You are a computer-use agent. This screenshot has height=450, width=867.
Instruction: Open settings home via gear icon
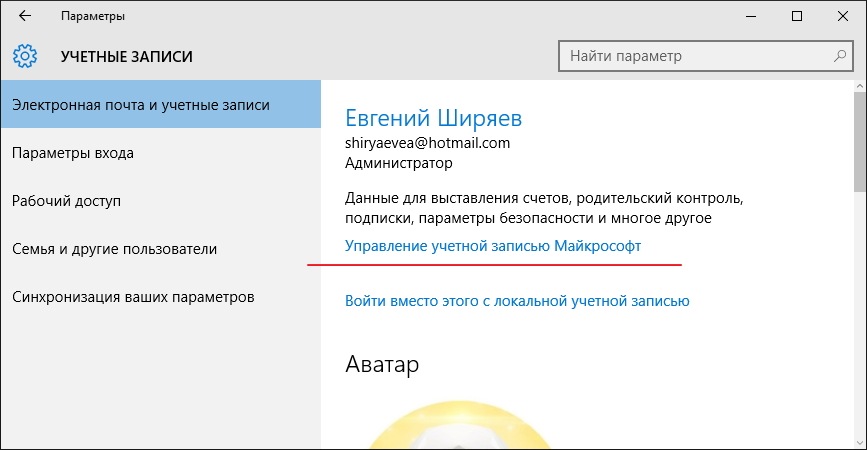[x=25, y=56]
